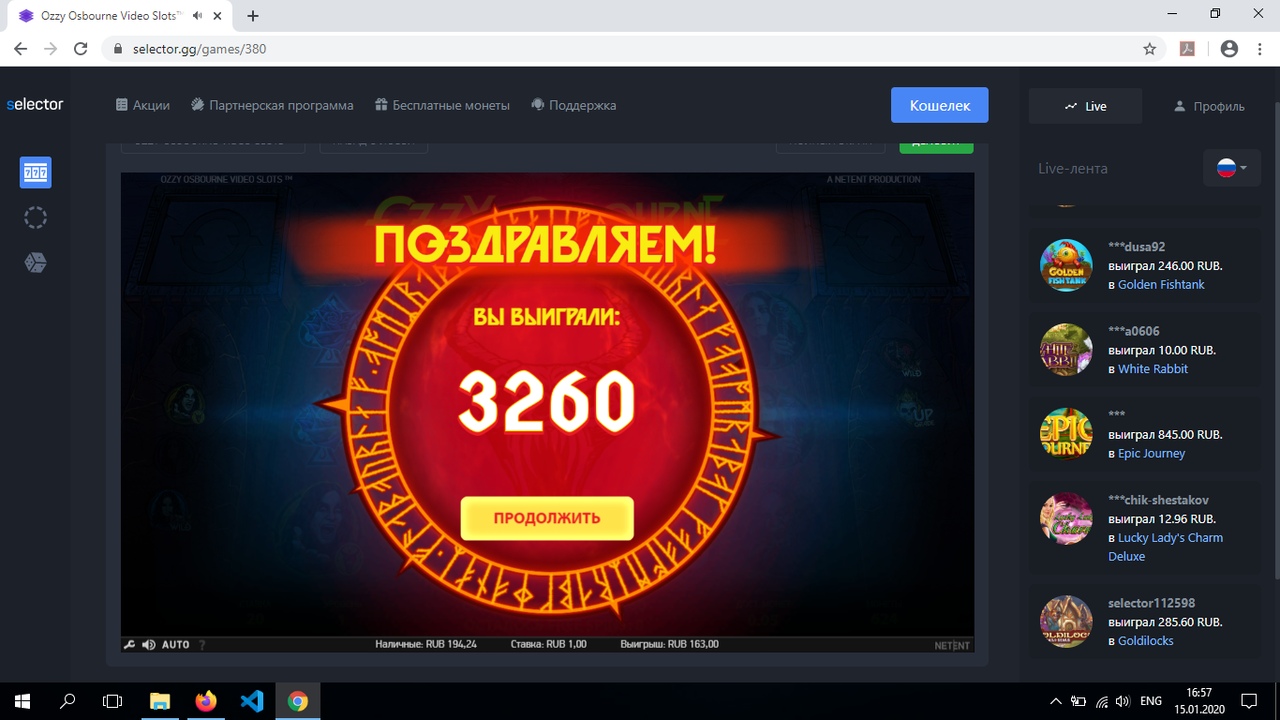
Task: Open Партнерская программа page
Action: 272,105
